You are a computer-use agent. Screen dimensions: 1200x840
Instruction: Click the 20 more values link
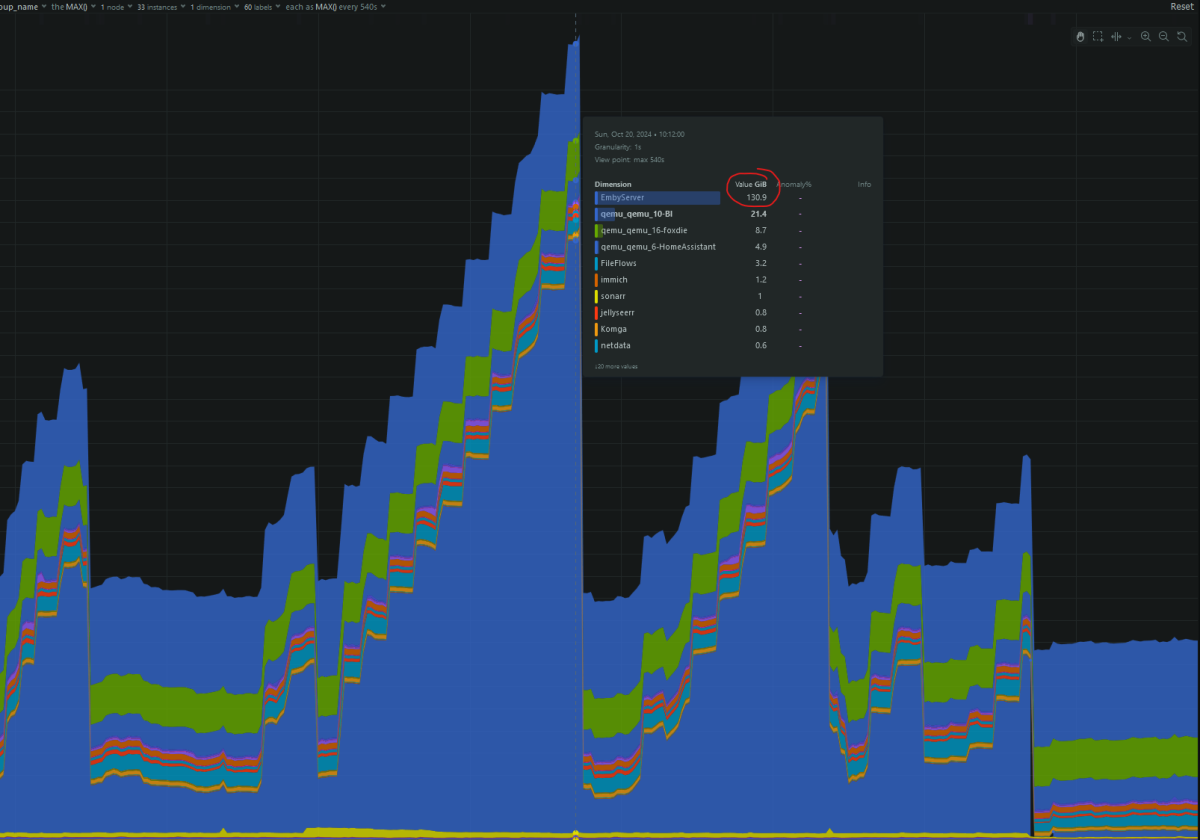click(x=616, y=367)
